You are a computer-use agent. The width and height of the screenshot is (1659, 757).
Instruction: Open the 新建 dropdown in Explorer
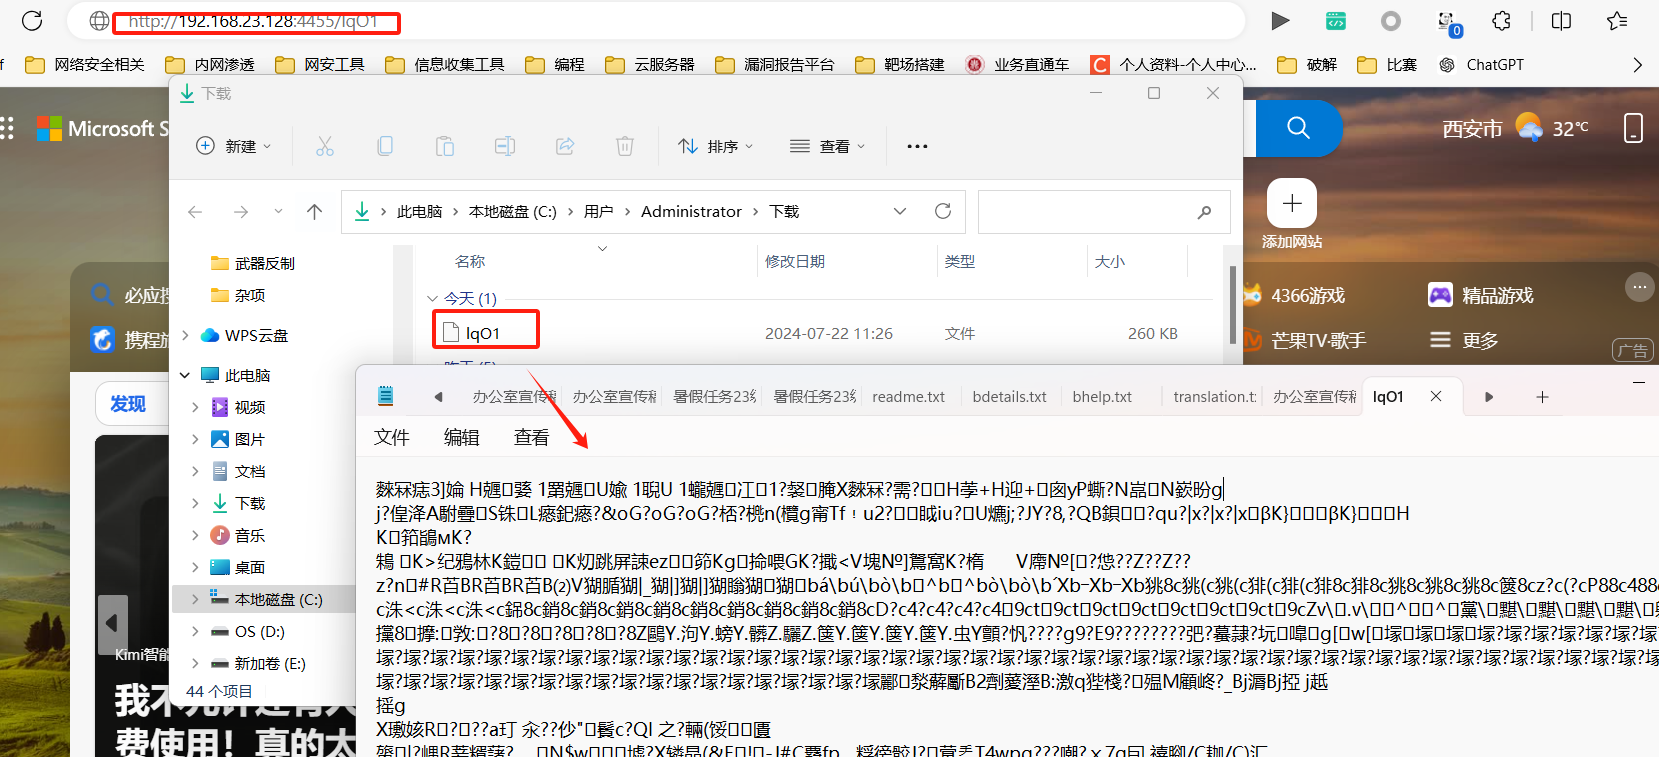coord(234,146)
